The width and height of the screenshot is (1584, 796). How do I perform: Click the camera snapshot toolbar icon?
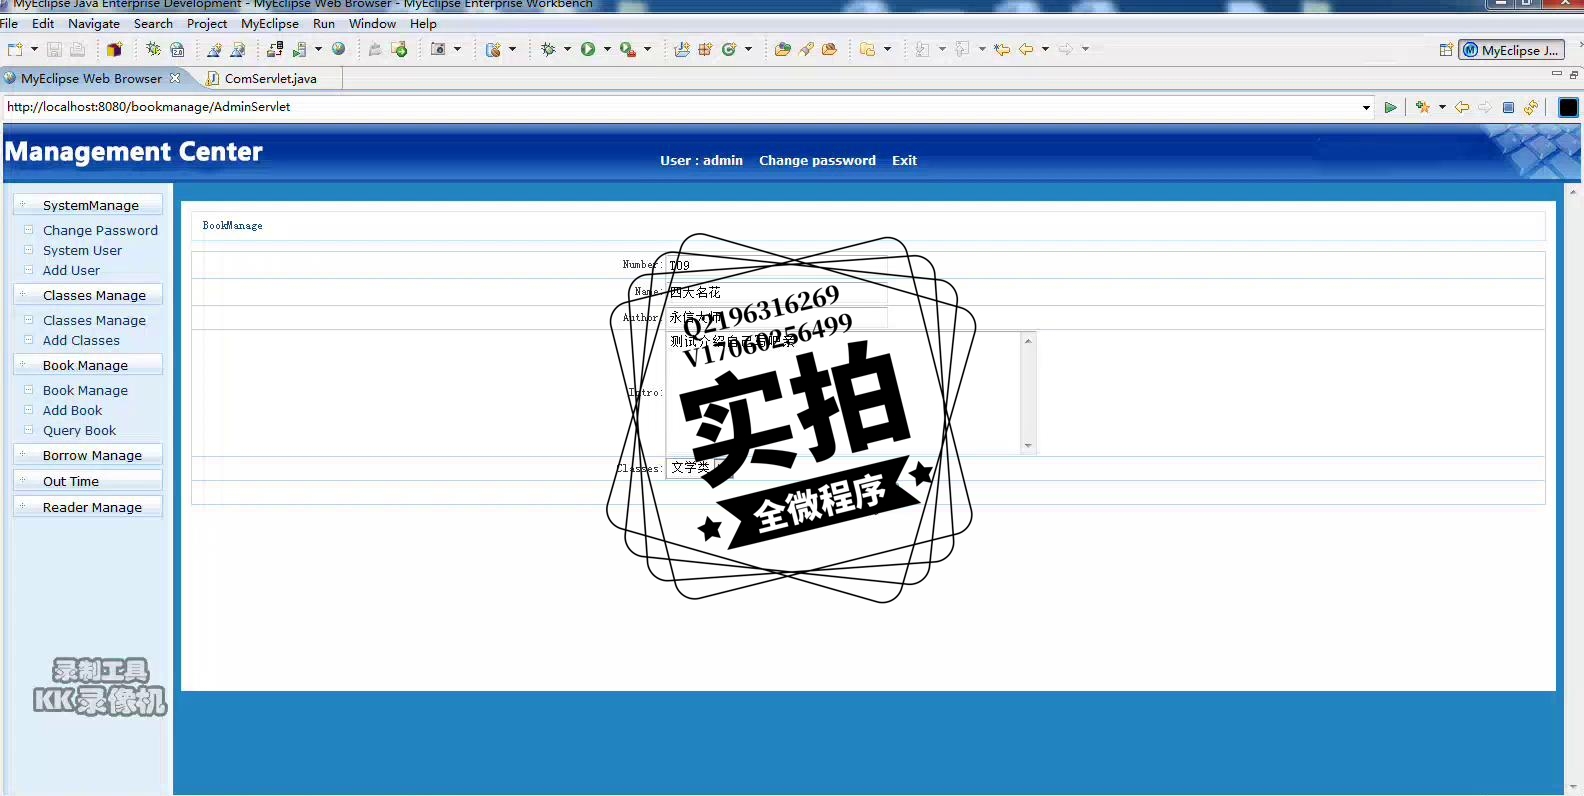pos(438,49)
